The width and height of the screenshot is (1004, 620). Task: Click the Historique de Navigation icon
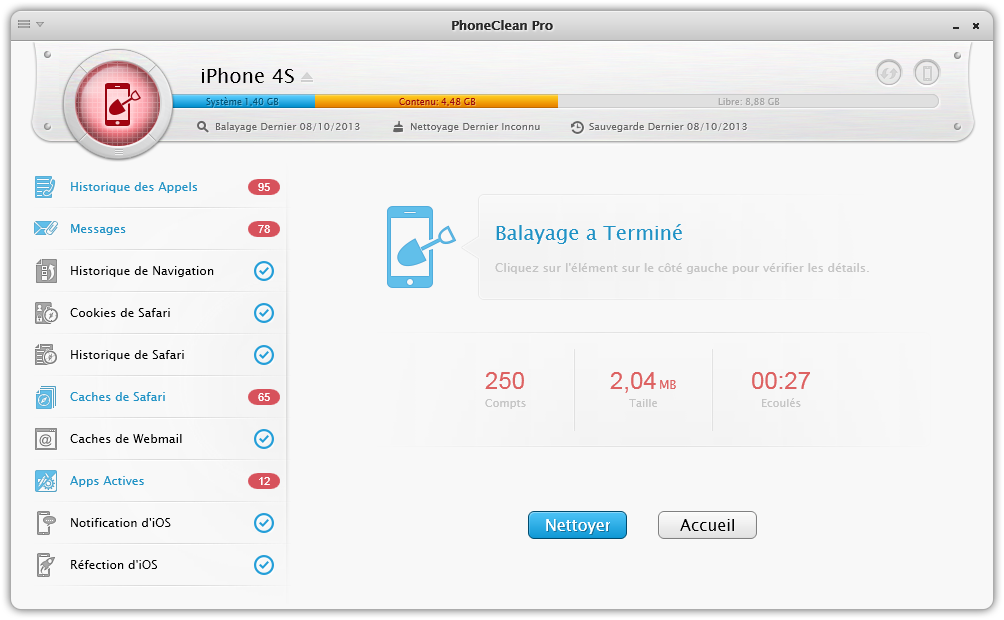[45, 271]
